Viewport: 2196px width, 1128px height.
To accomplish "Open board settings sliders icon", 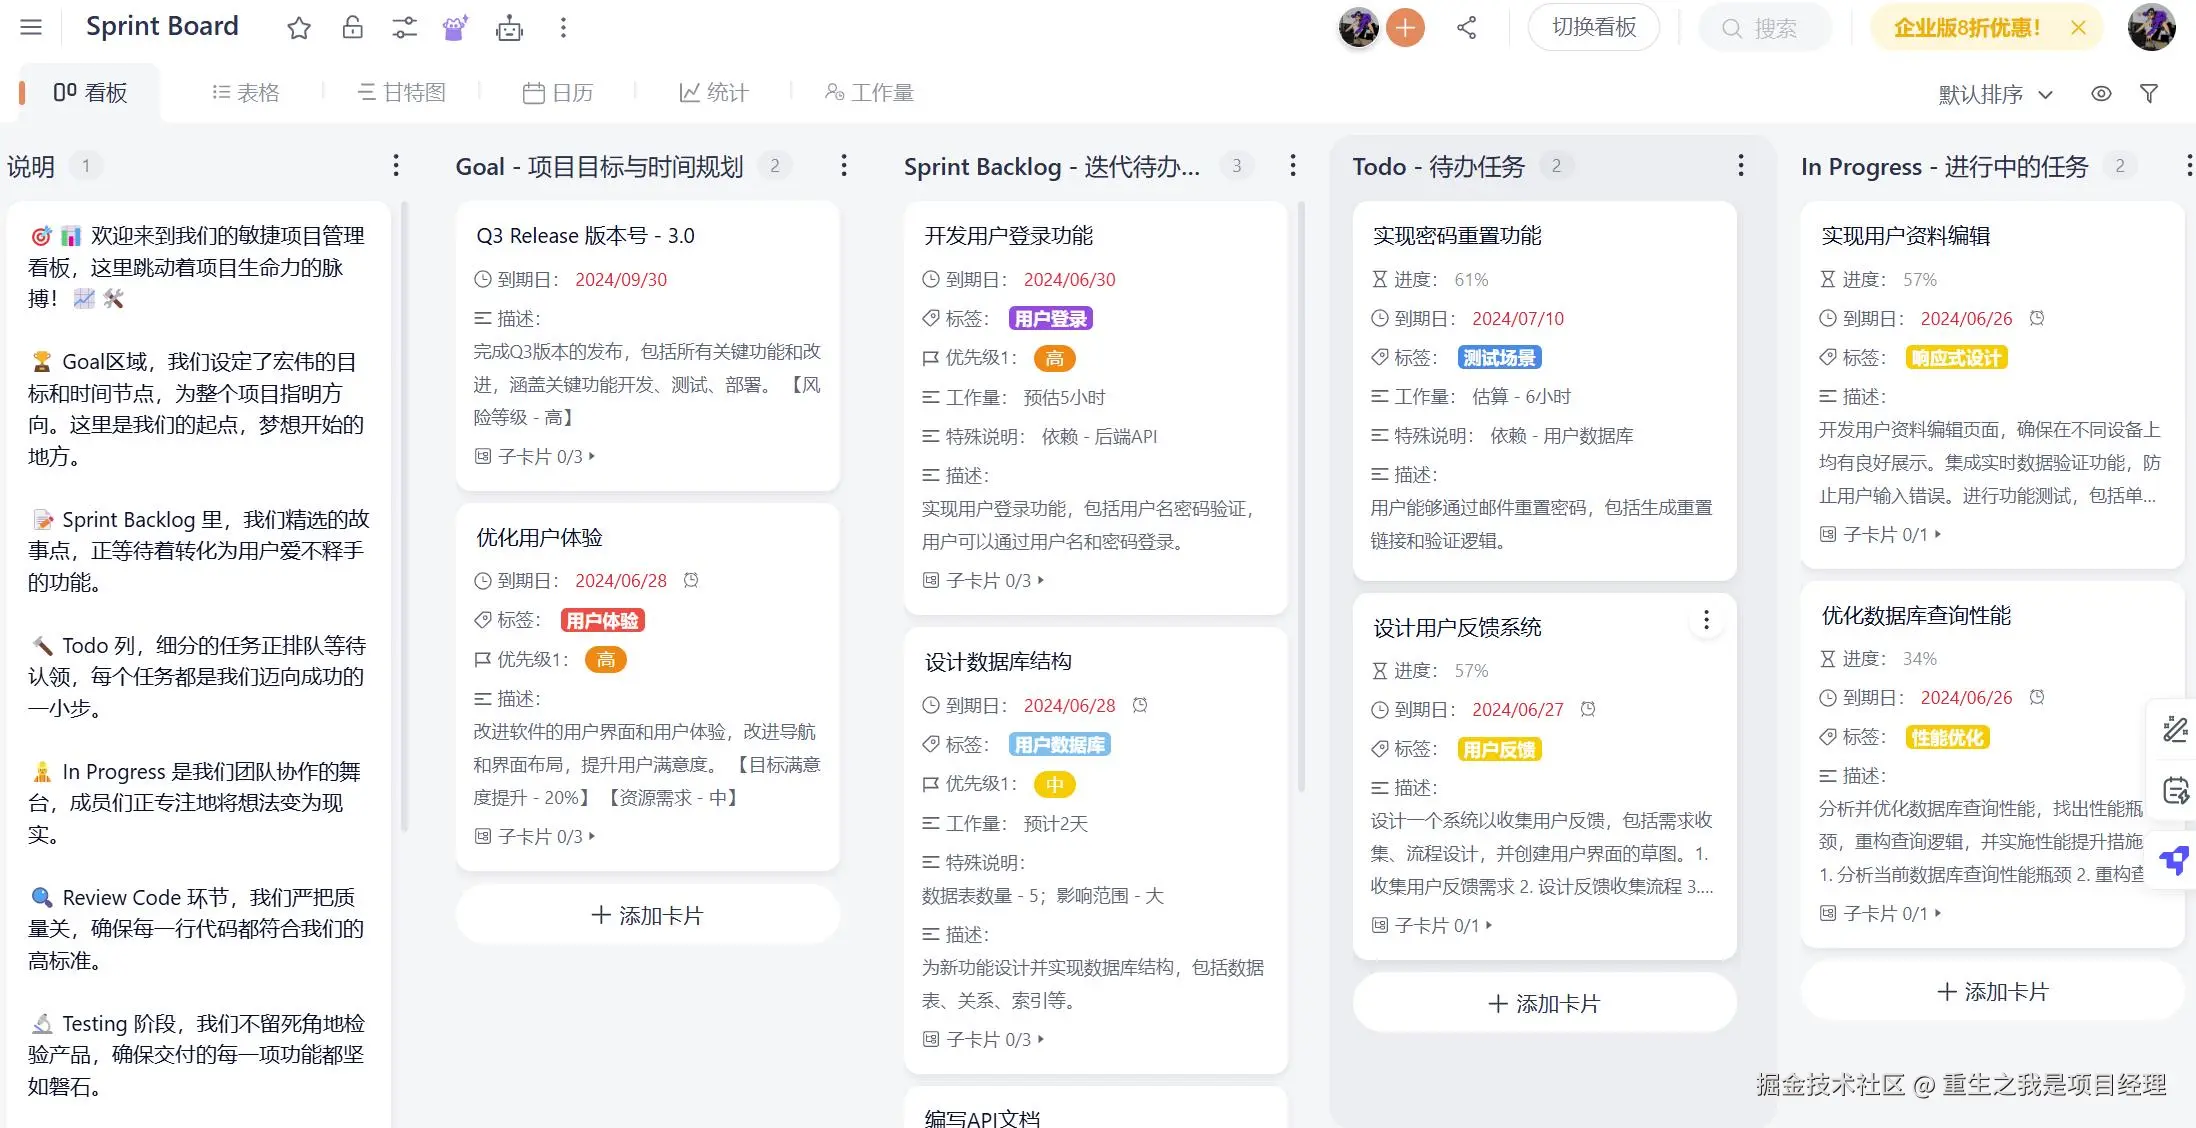I will click(x=404, y=28).
